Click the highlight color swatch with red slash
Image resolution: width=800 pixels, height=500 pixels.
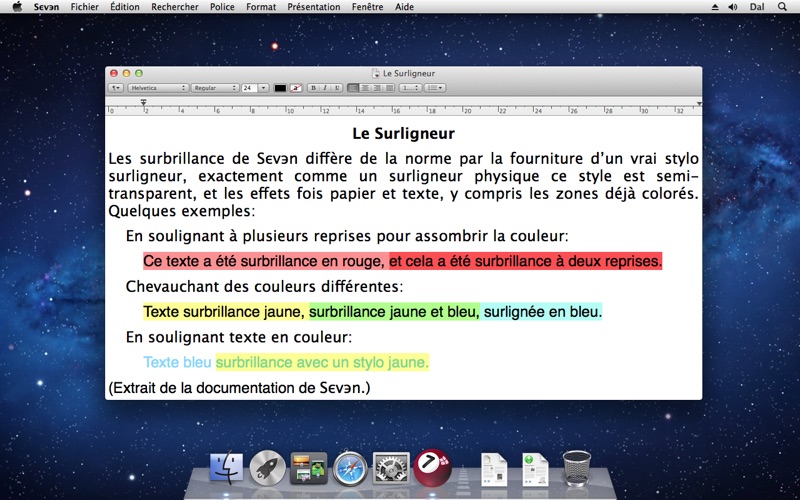[x=296, y=88]
